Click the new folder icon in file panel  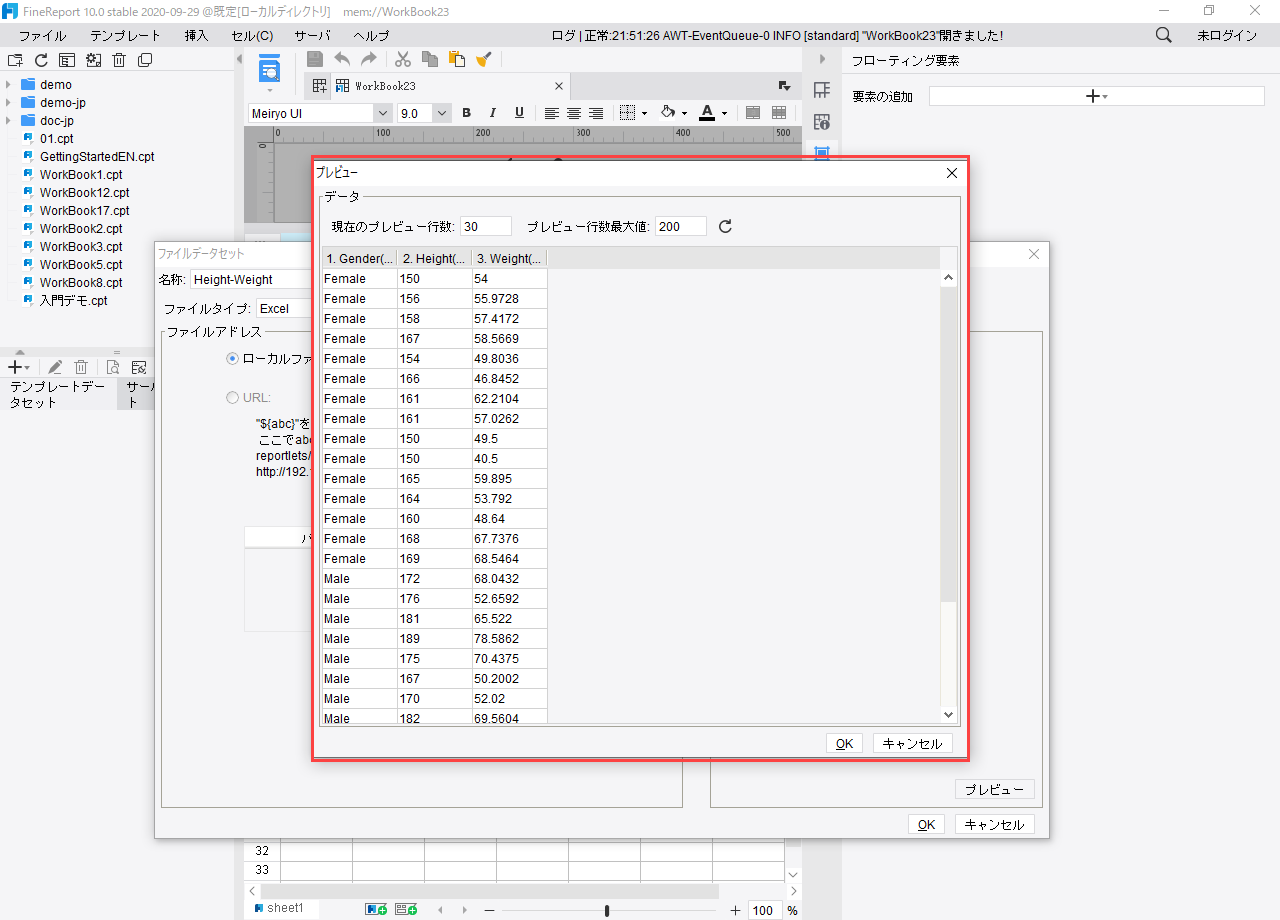[x=15, y=60]
